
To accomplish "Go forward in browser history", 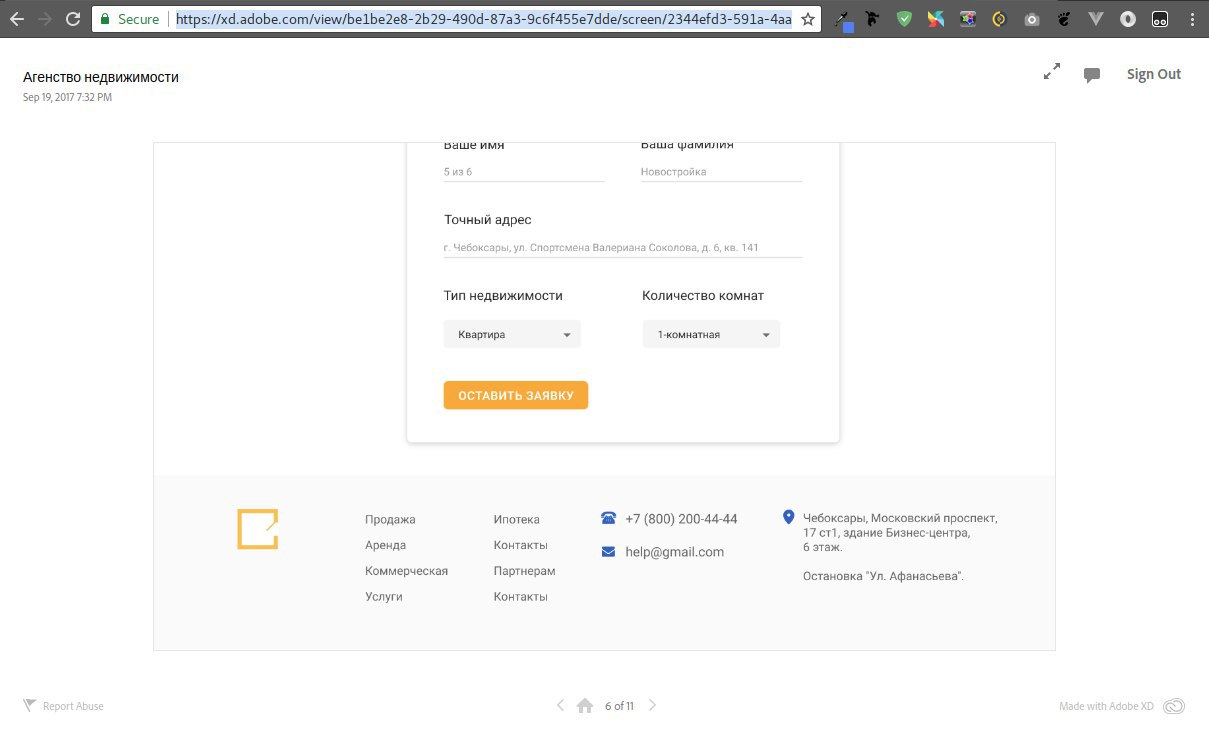I will pos(45,19).
